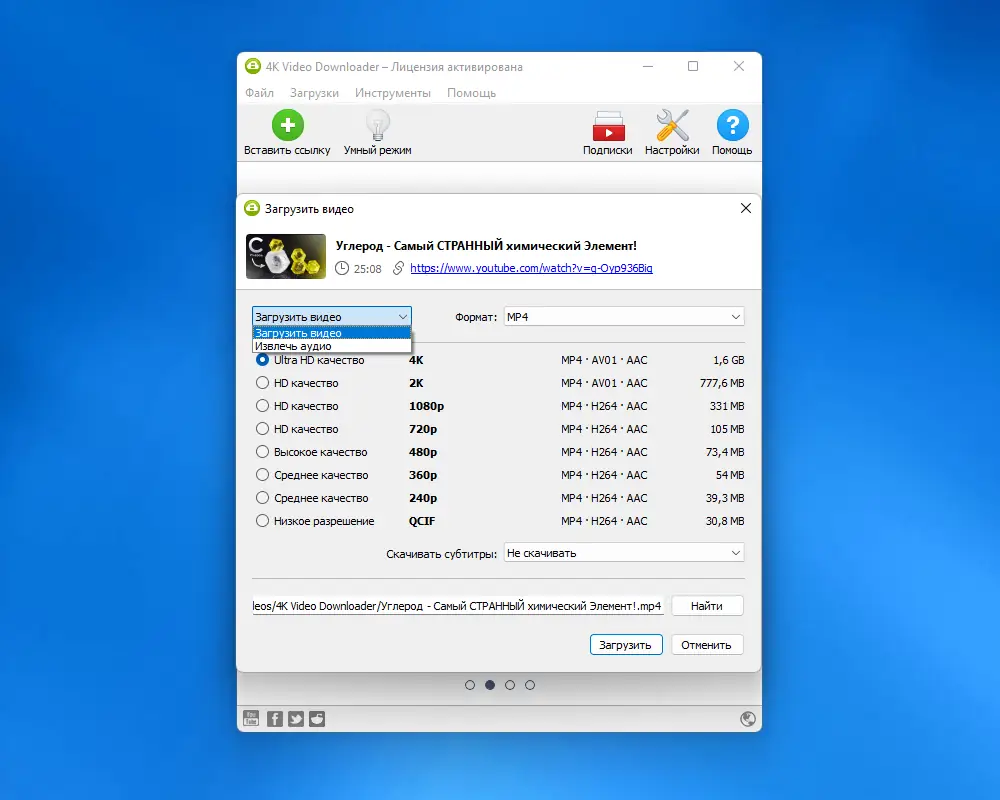Select Среднее качество 240p option
Screen dimensions: 1000x800
(x=262, y=498)
